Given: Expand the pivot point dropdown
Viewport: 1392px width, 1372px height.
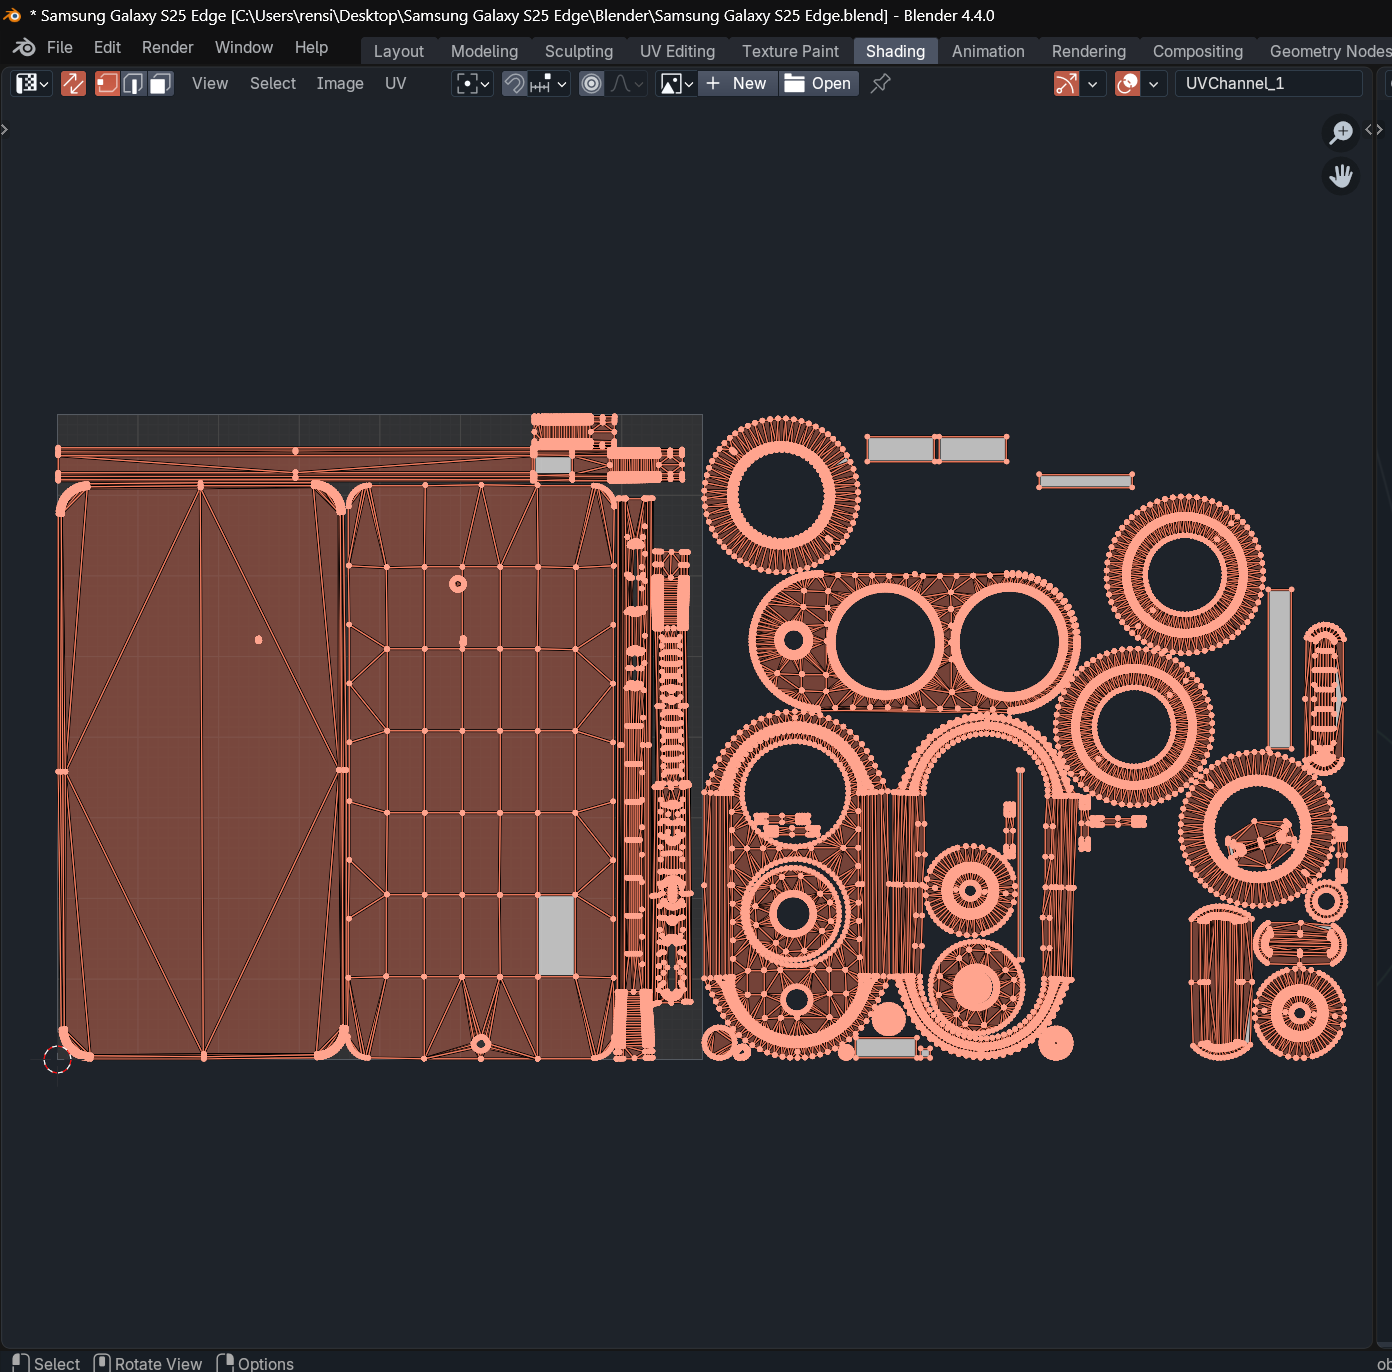Looking at the screenshot, I should tap(472, 84).
